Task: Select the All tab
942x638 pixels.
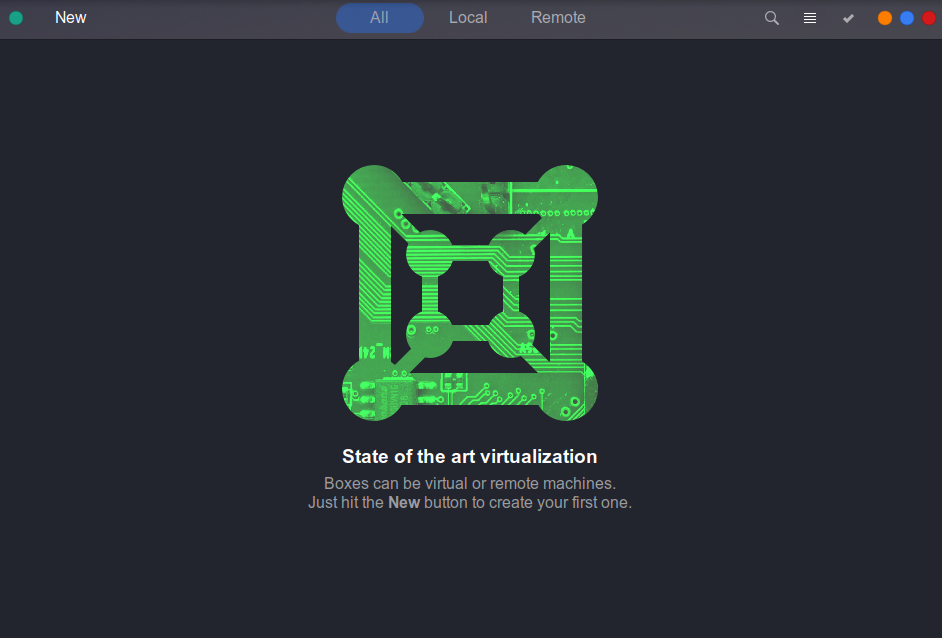Action: [380, 18]
